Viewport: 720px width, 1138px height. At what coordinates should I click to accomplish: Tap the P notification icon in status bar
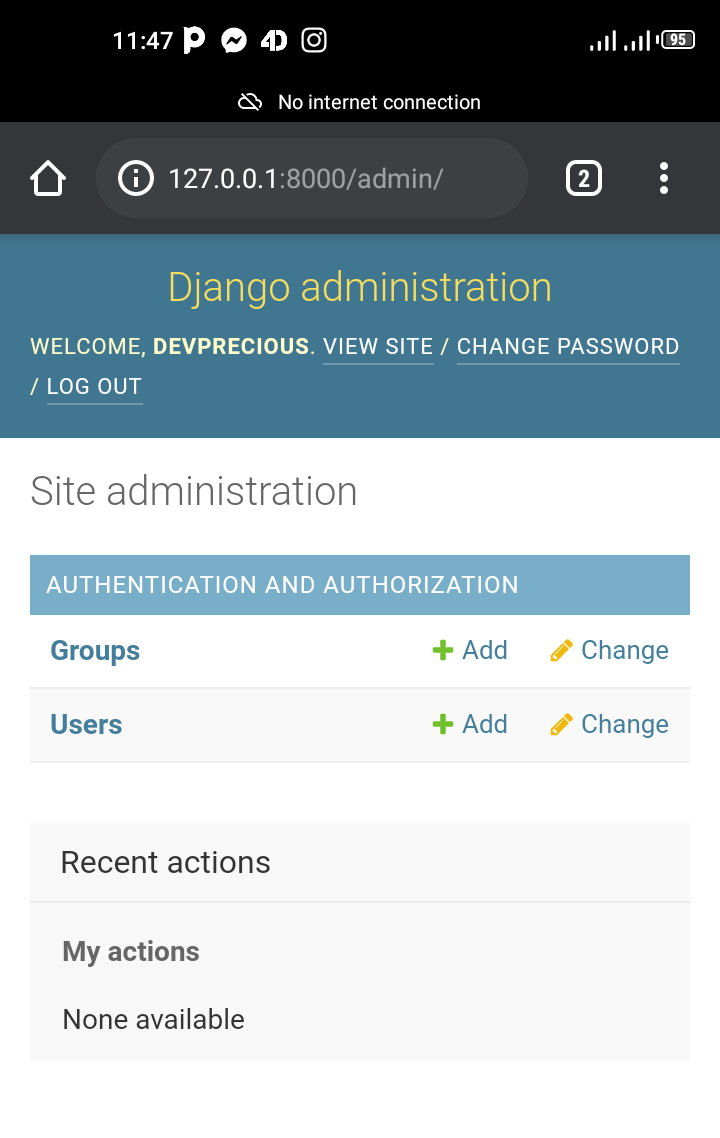point(194,40)
